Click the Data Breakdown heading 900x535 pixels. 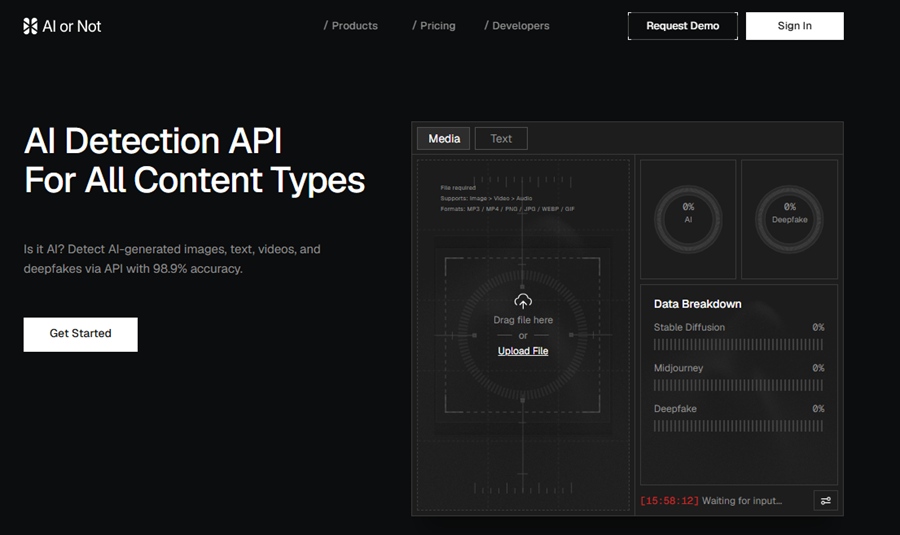coord(697,304)
